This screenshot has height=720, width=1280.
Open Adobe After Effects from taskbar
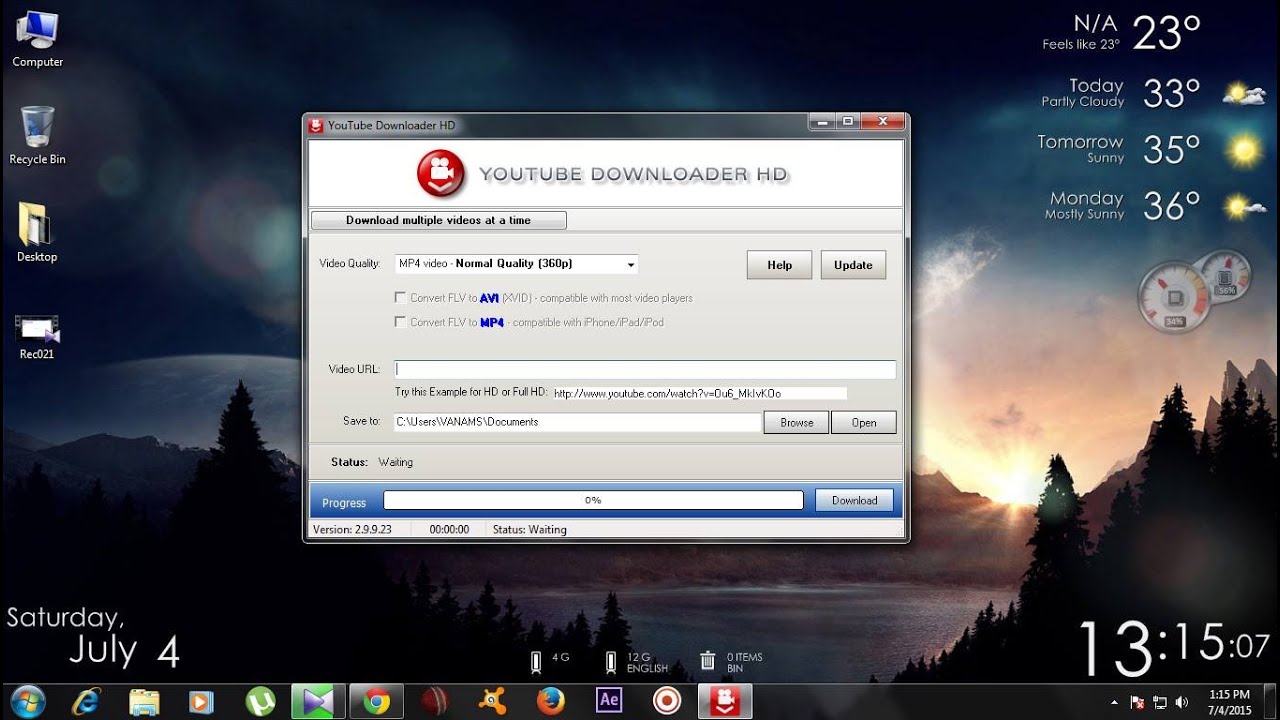click(x=609, y=702)
